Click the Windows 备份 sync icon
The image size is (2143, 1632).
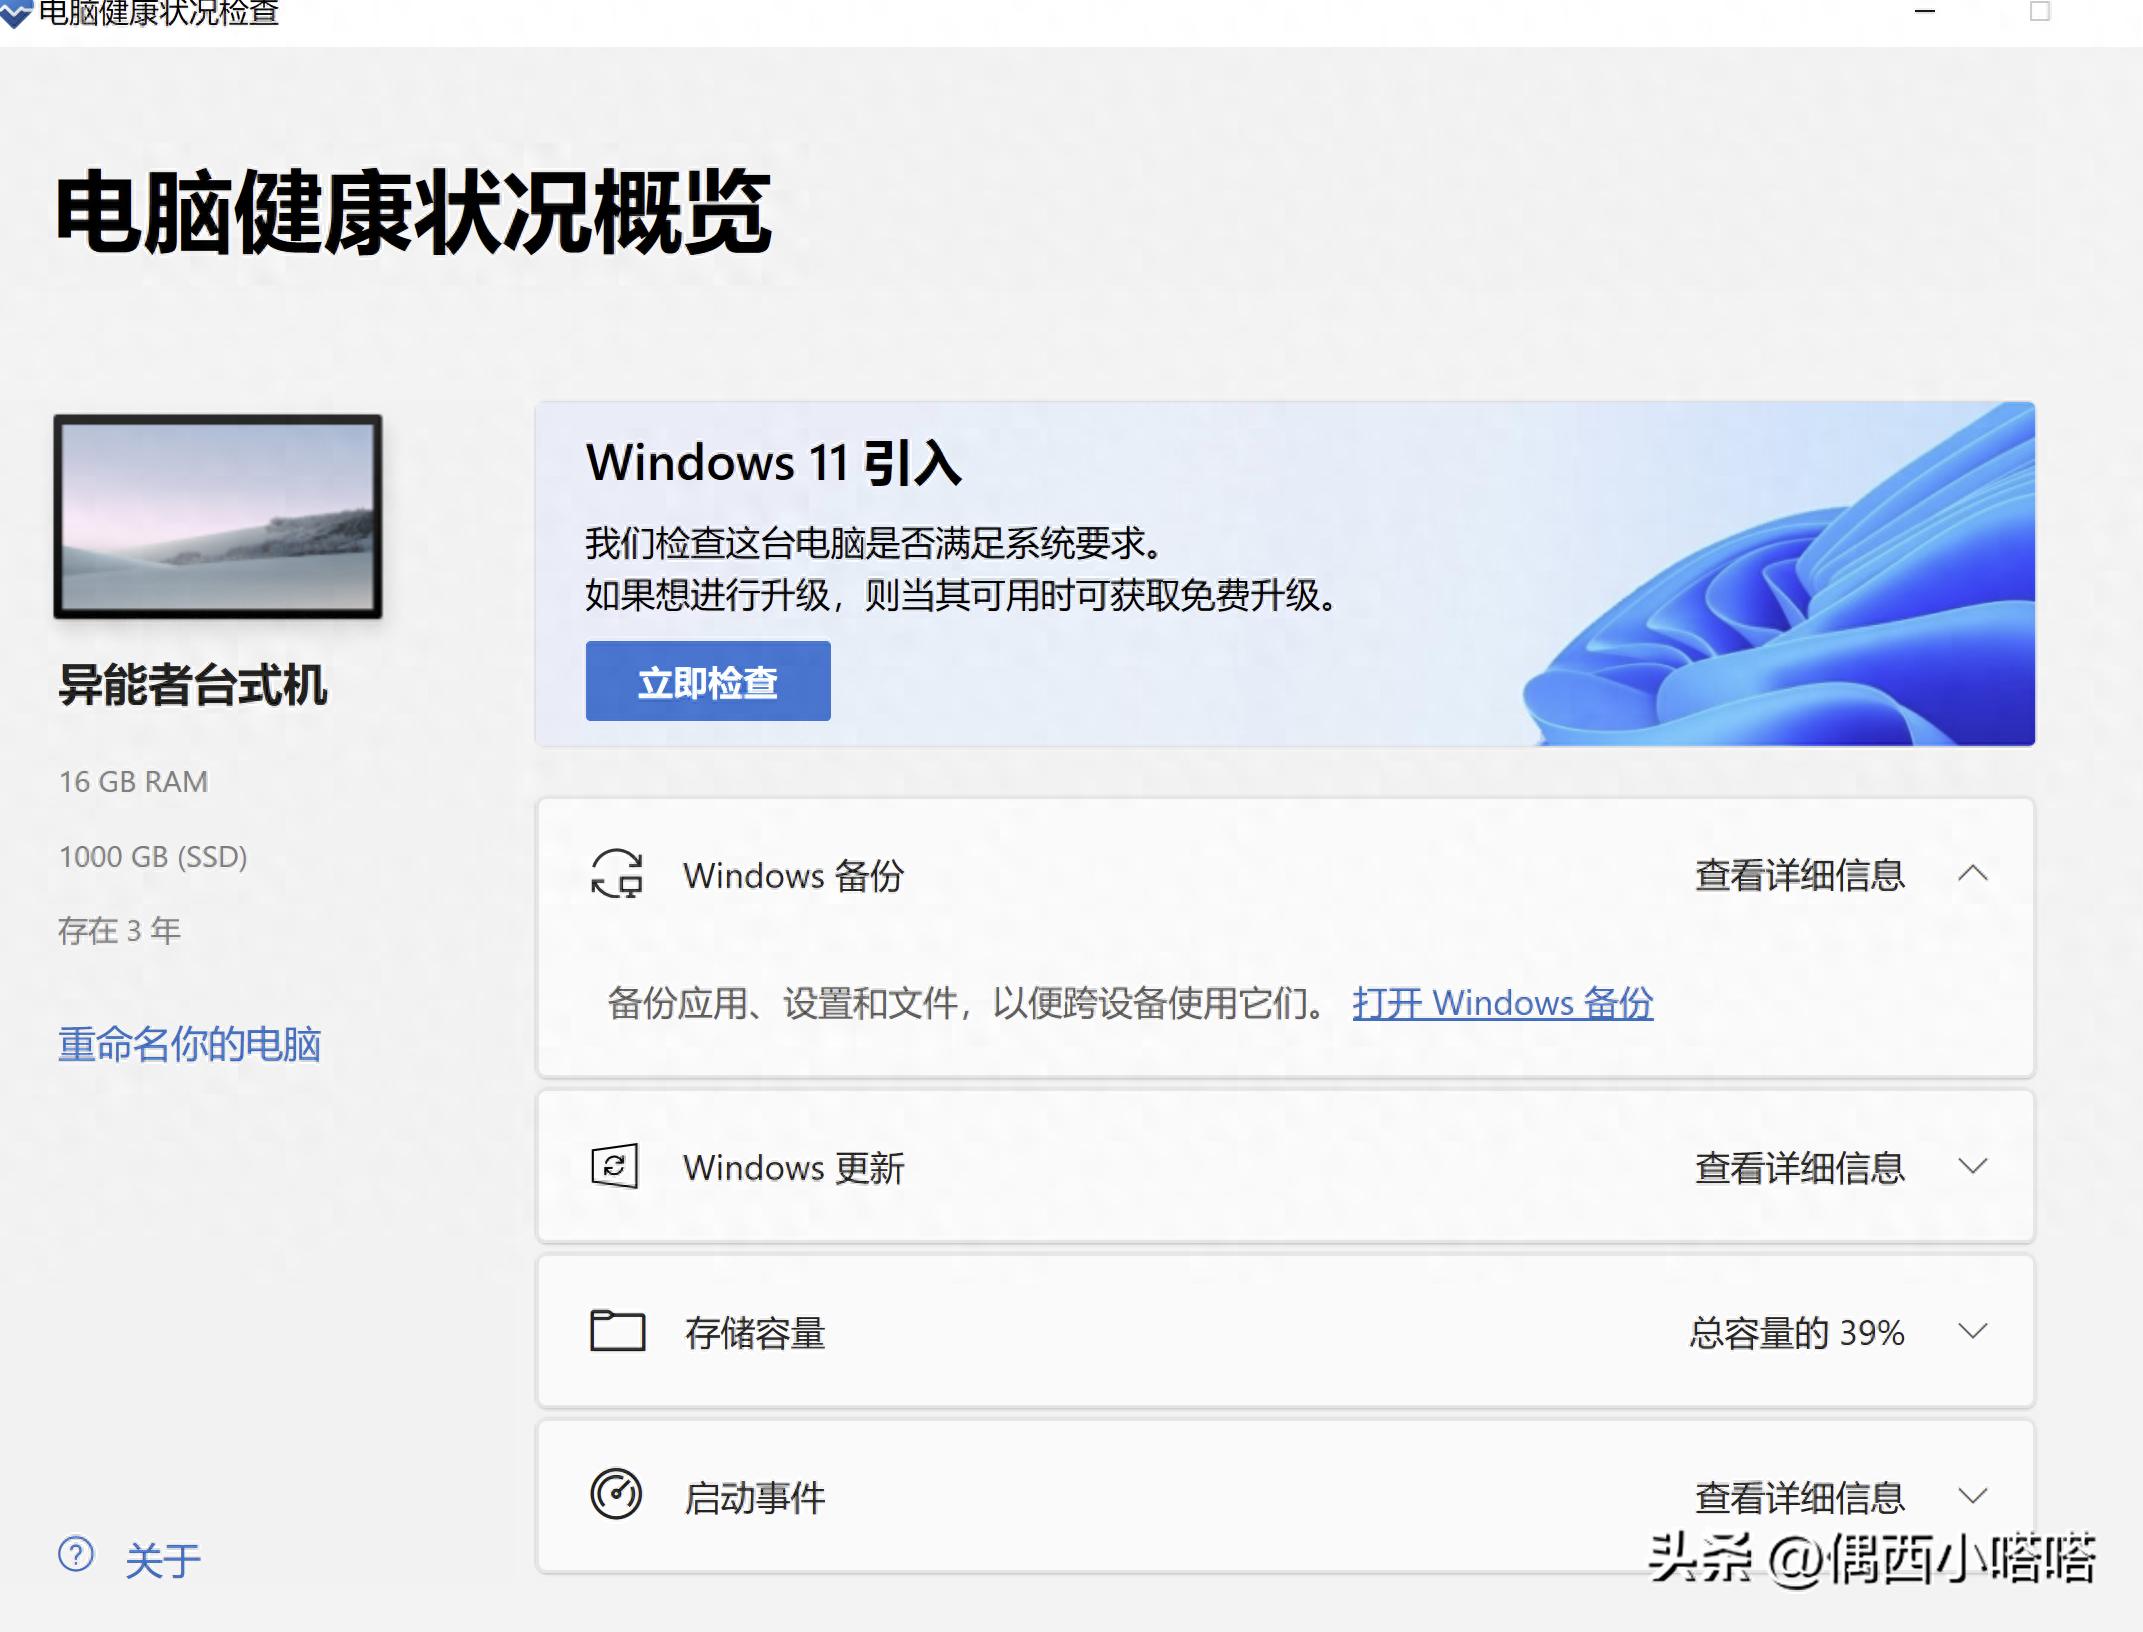(616, 874)
